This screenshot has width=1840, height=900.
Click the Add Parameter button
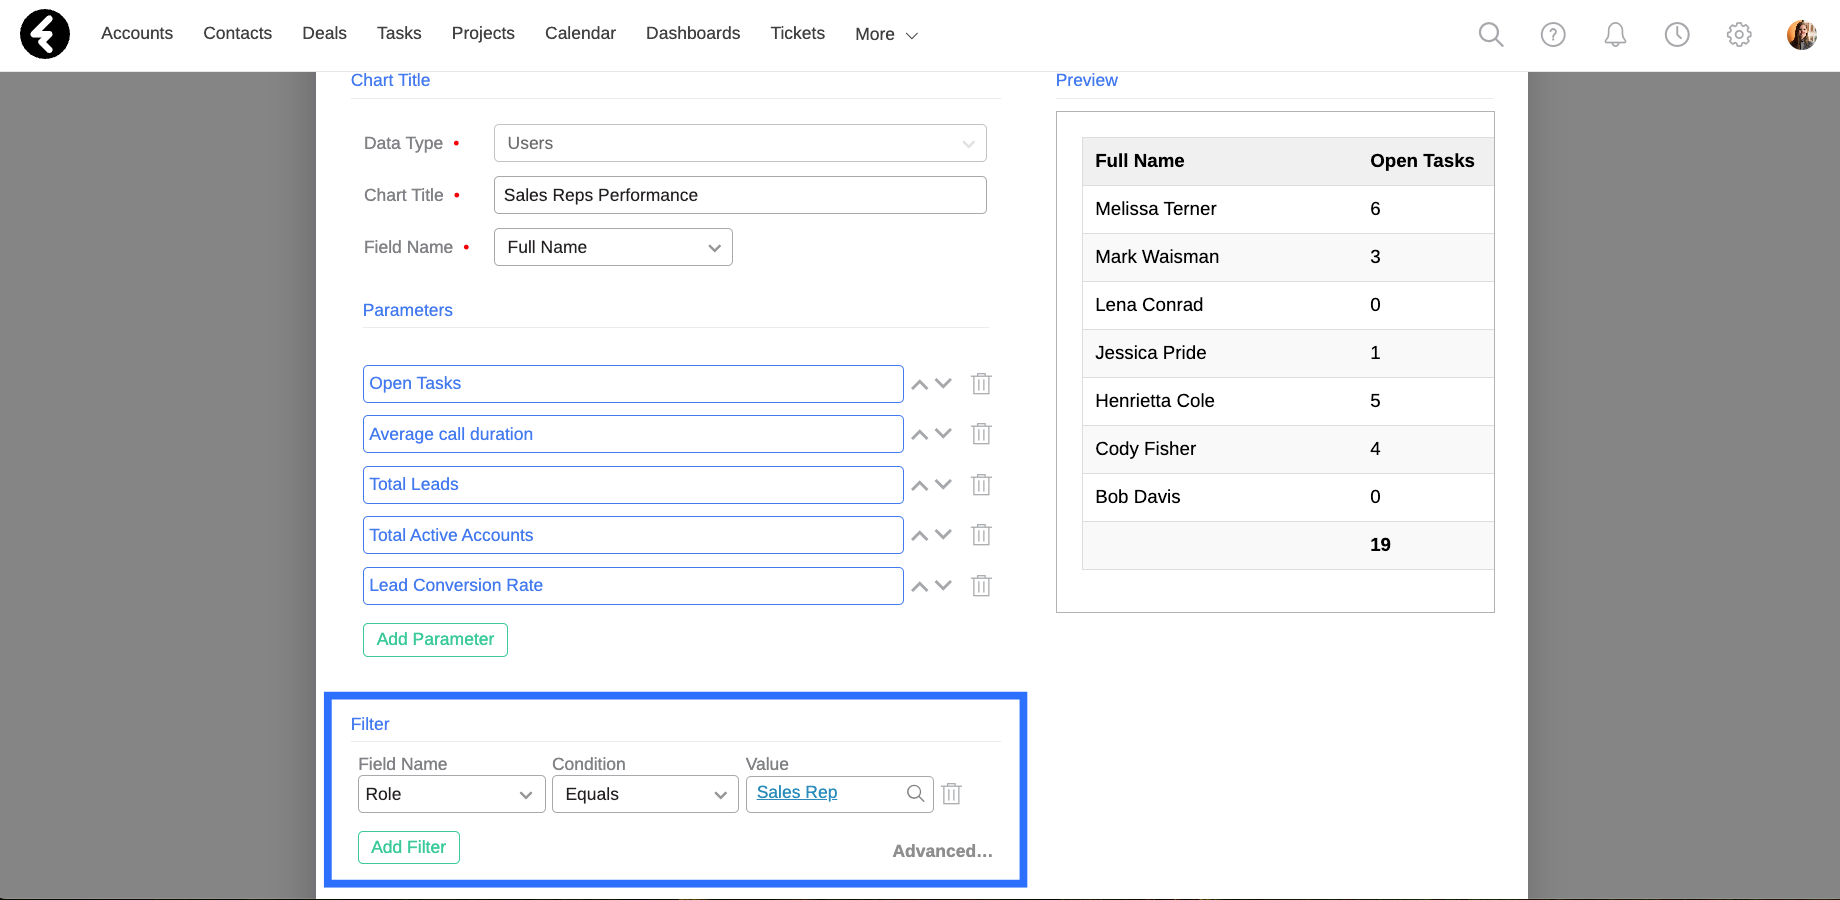(x=435, y=640)
